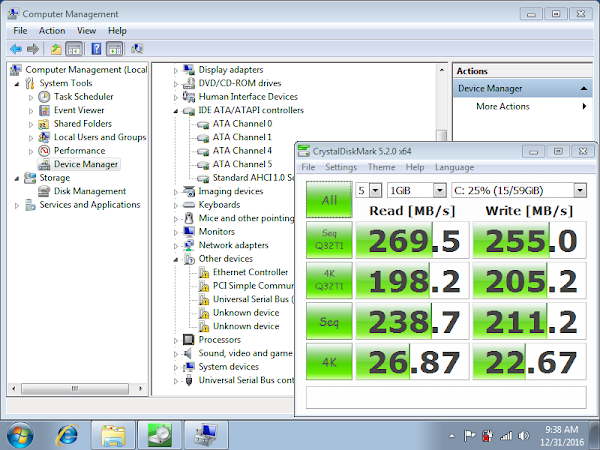Open View menu in Computer Management

click(x=86, y=31)
